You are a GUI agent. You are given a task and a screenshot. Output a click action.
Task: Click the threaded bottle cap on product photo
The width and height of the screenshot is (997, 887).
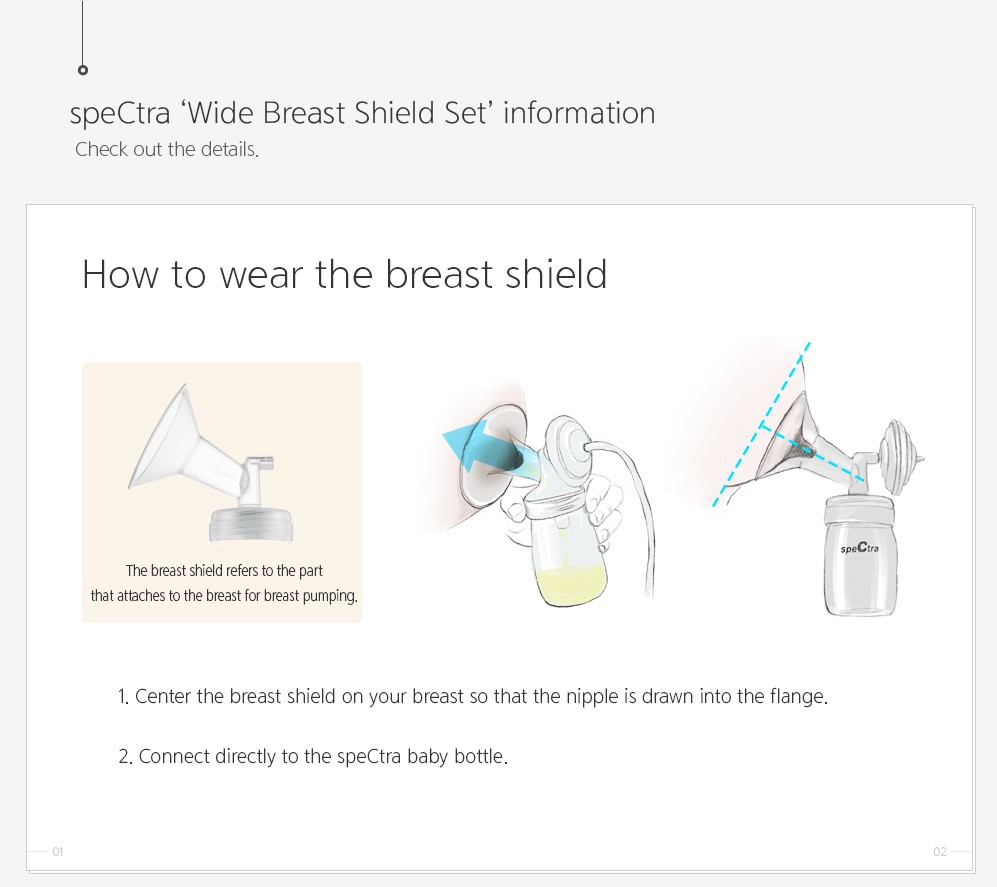point(251,525)
